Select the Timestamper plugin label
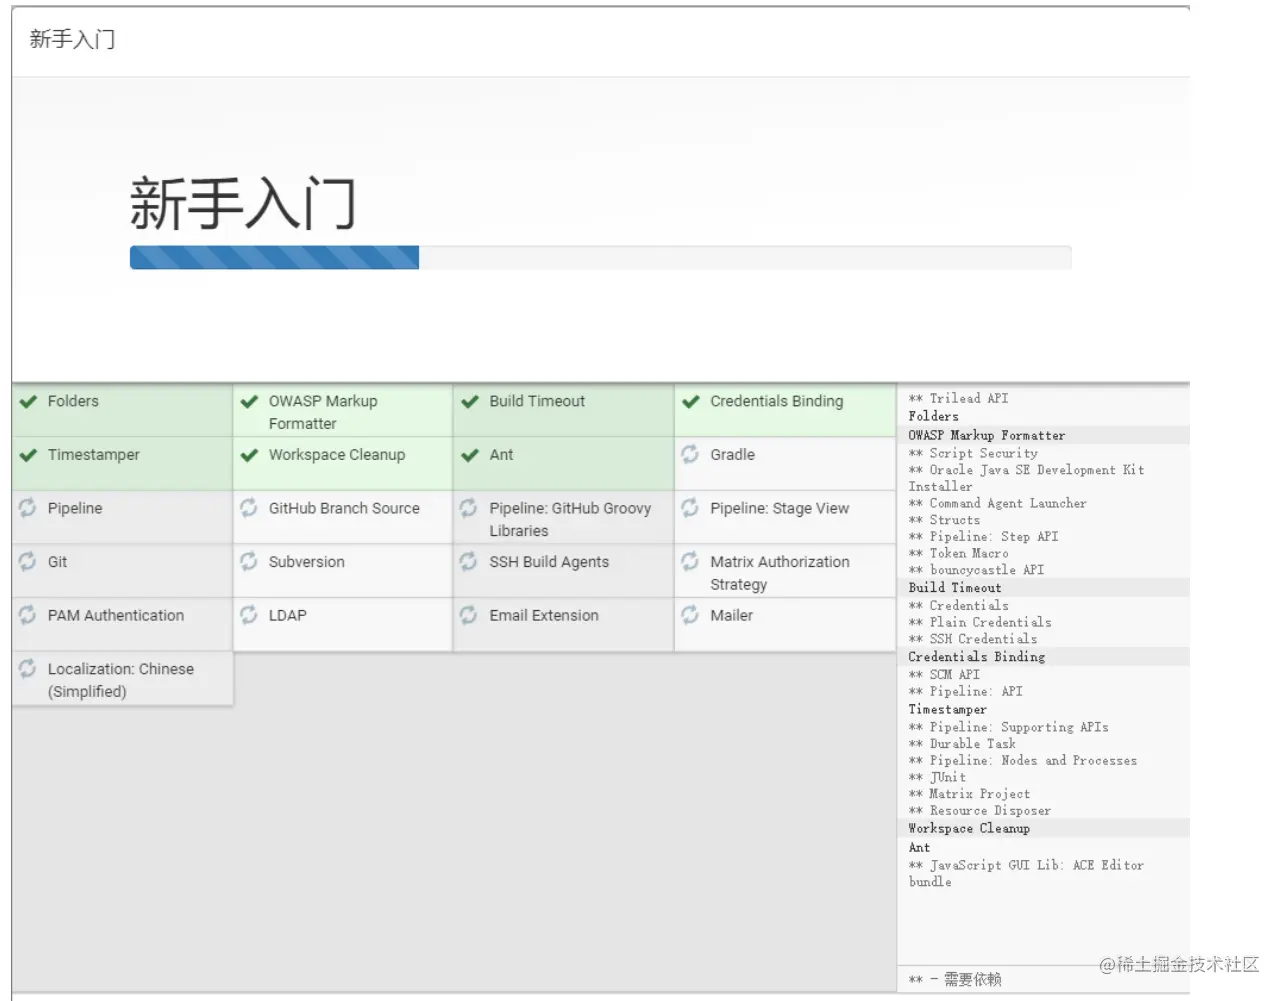Screen dimensions: 1286x1001 coord(94,455)
